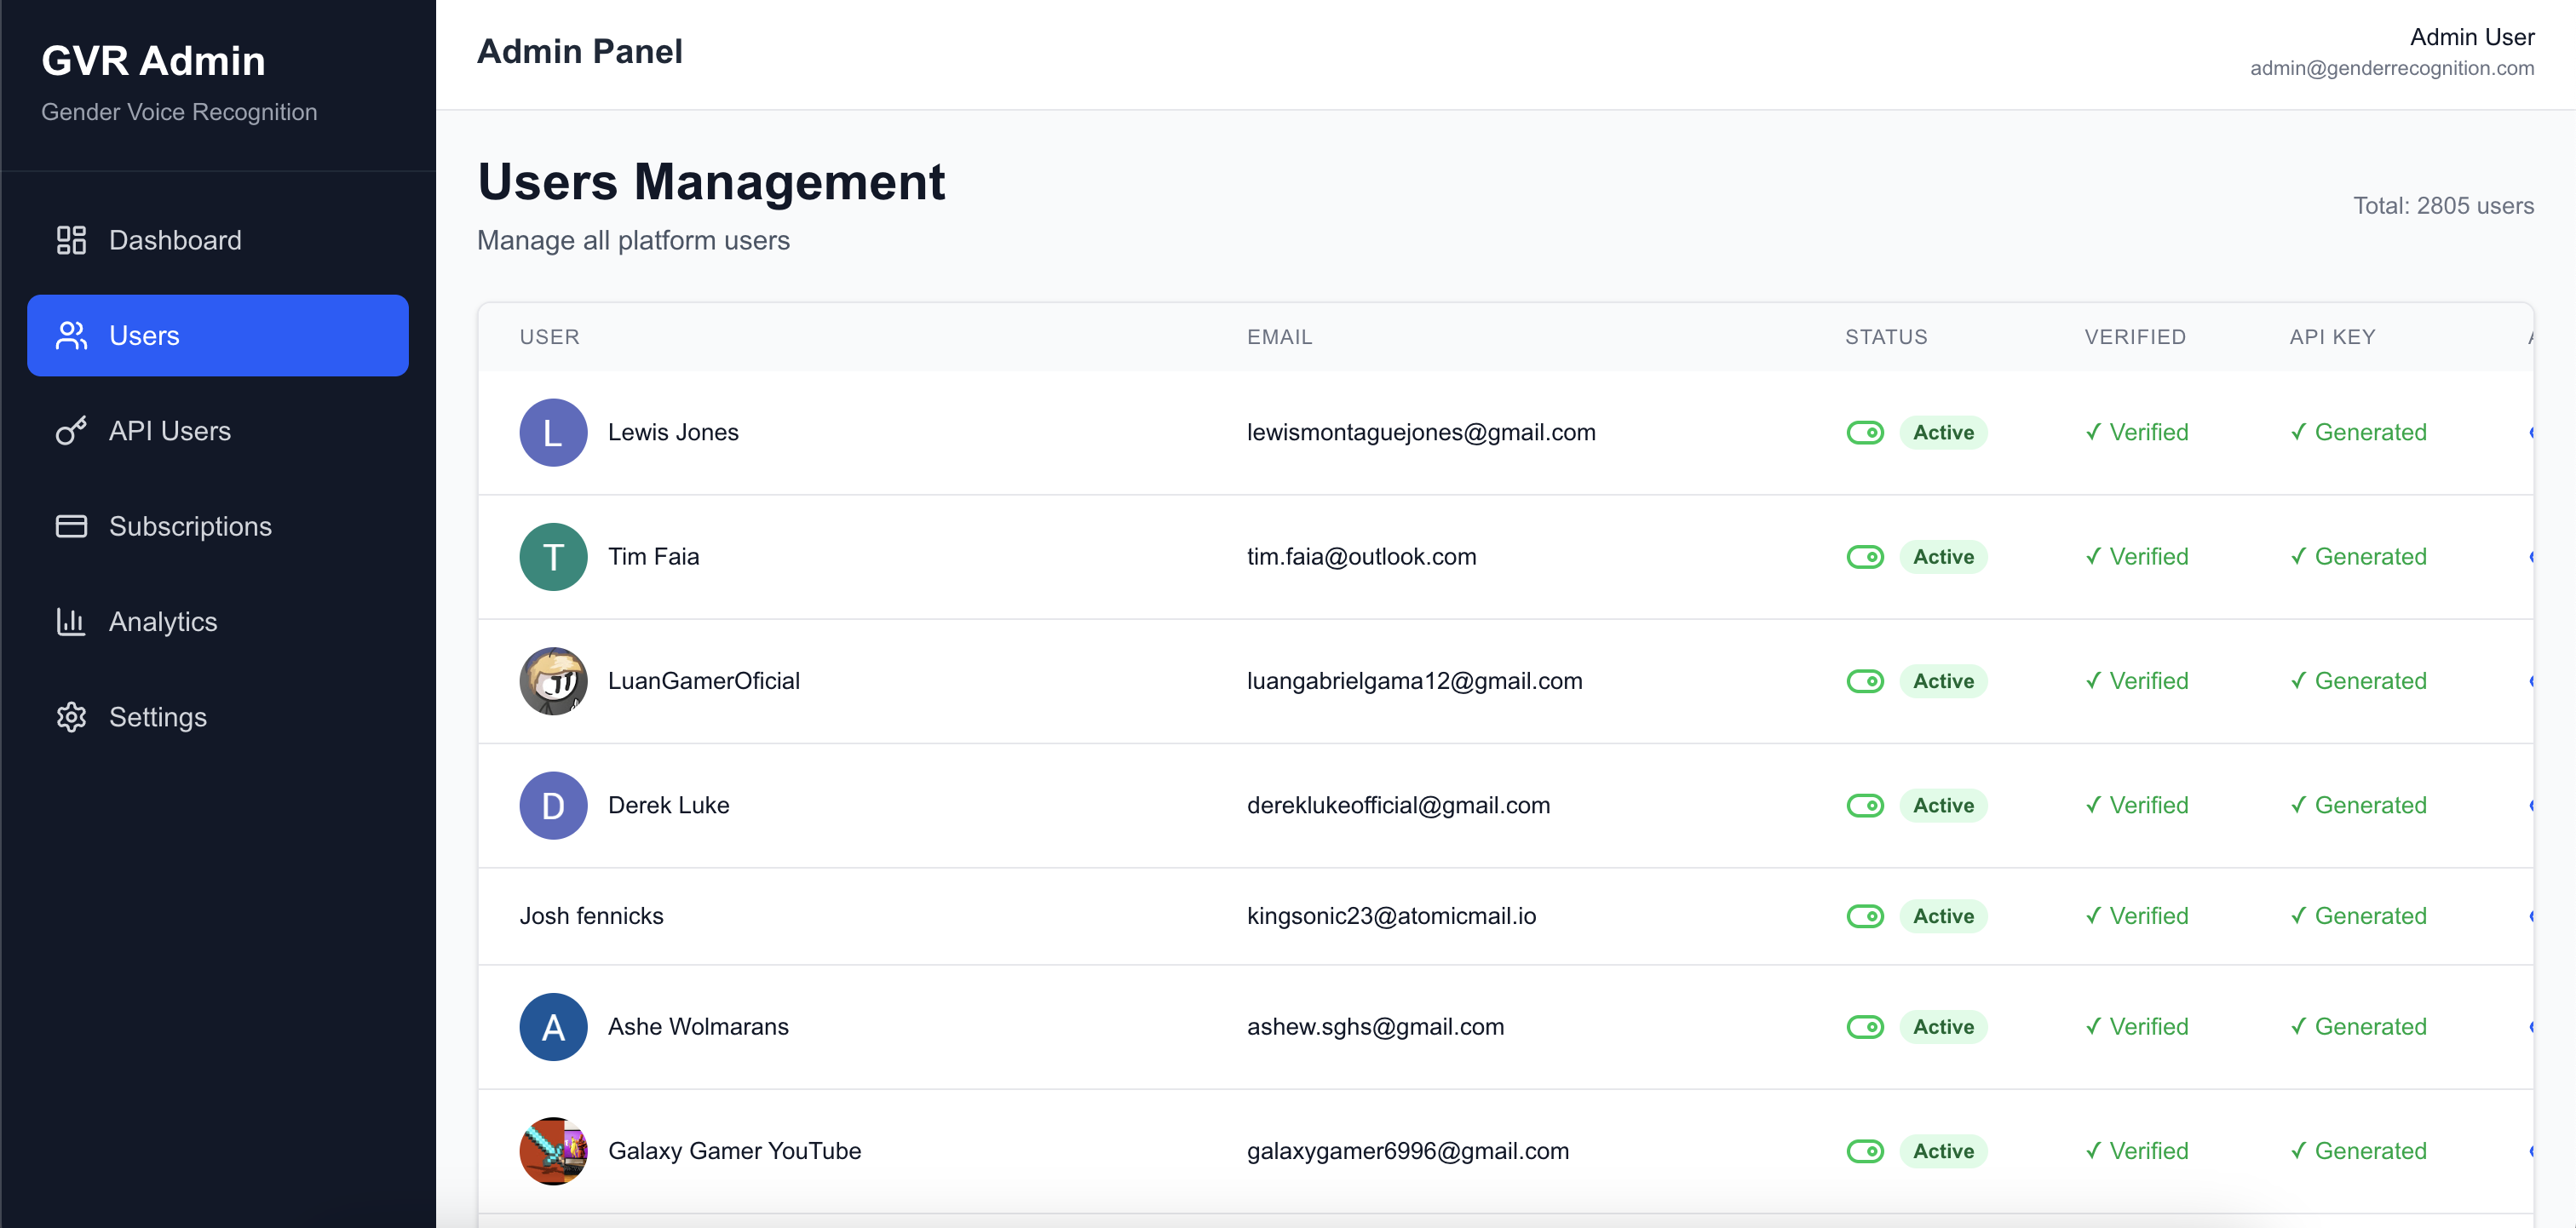The height and width of the screenshot is (1228, 2576).
Task: Click LuanGamerOficial's profile picture
Action: tap(553, 681)
